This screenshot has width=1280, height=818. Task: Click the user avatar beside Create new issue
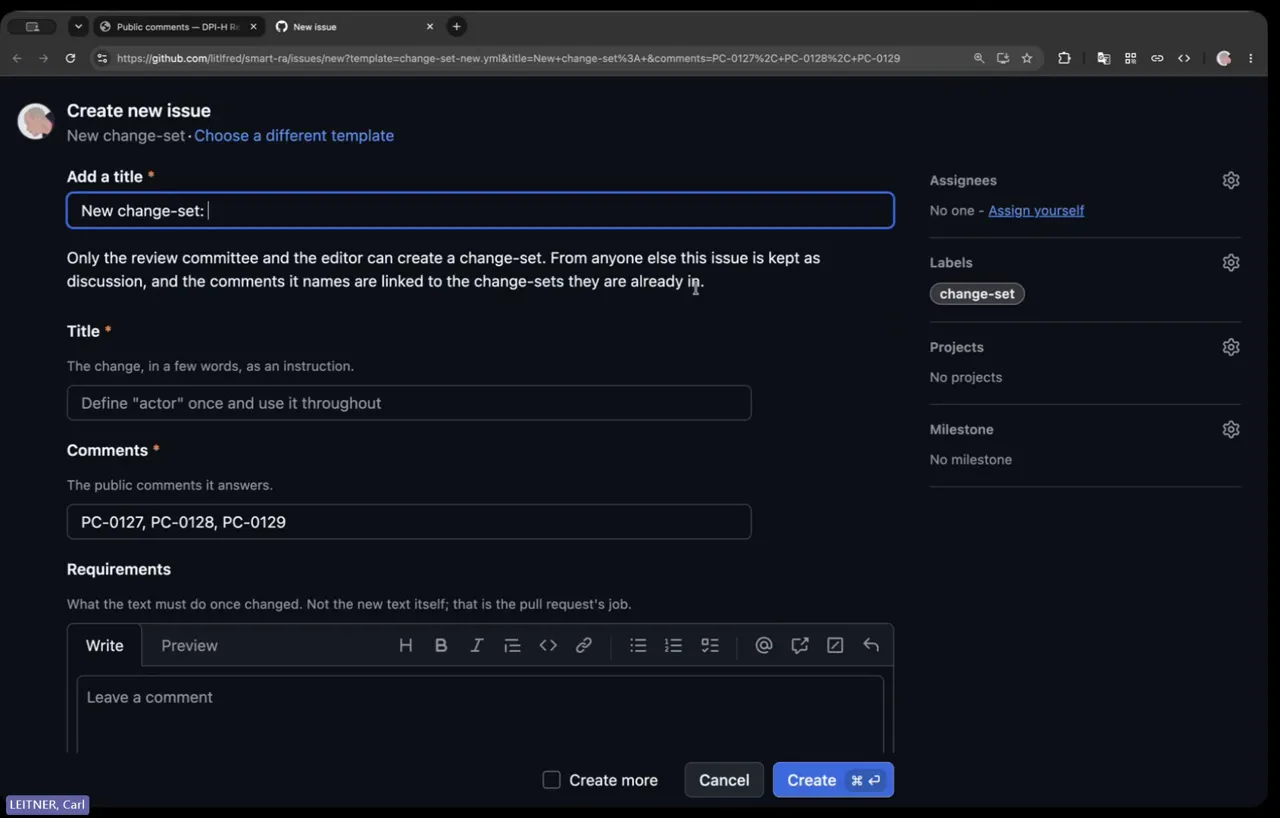[x=35, y=121]
